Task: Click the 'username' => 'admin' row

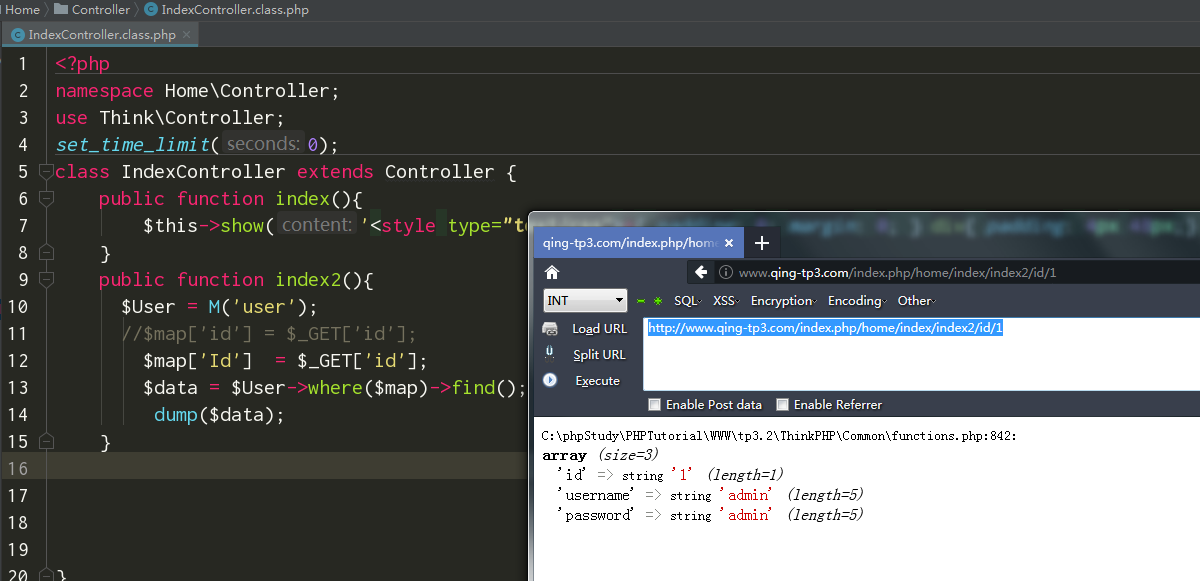Action: [x=710, y=495]
